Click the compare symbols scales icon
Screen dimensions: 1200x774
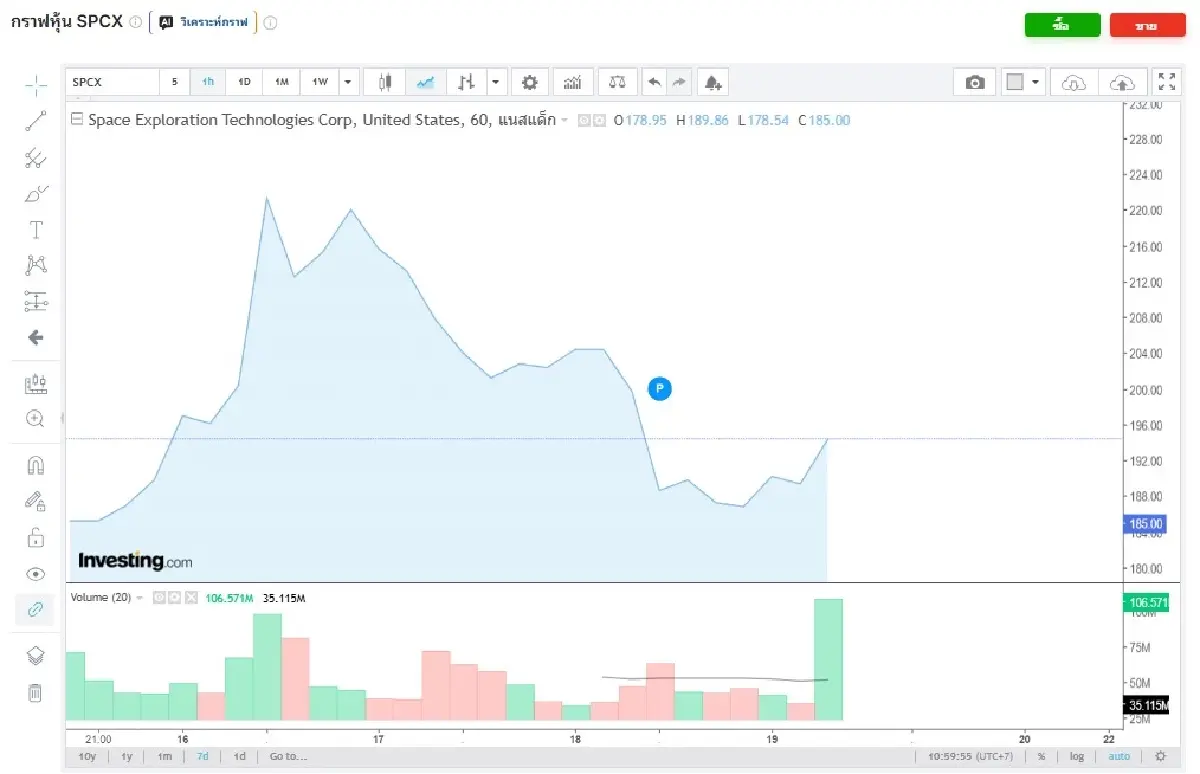[618, 82]
